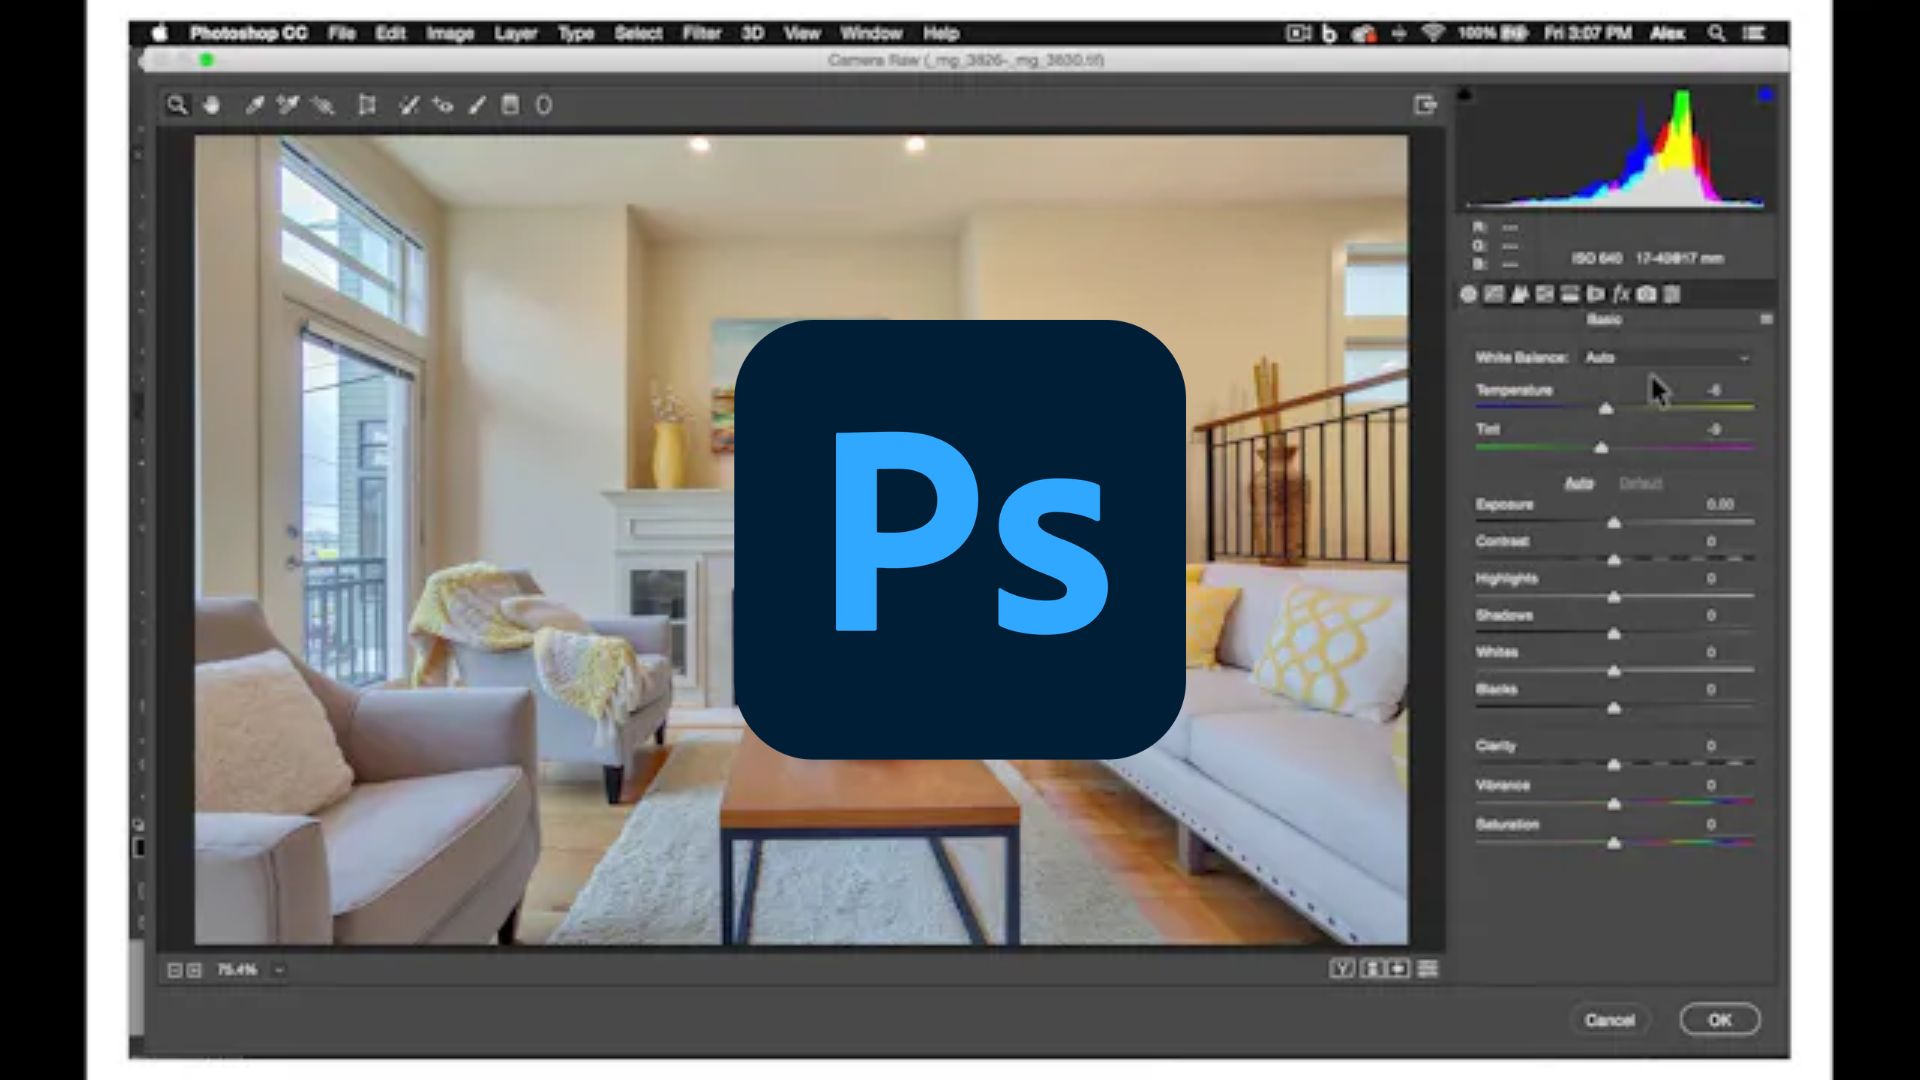
Task: Select the Color Sampler tool
Action: pos(288,105)
